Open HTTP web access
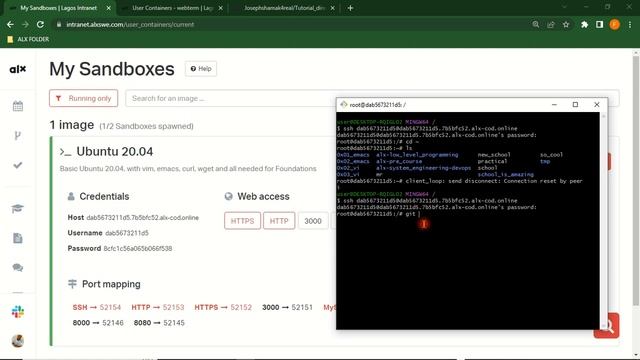Viewport: 640px width, 360px height. pos(279,221)
